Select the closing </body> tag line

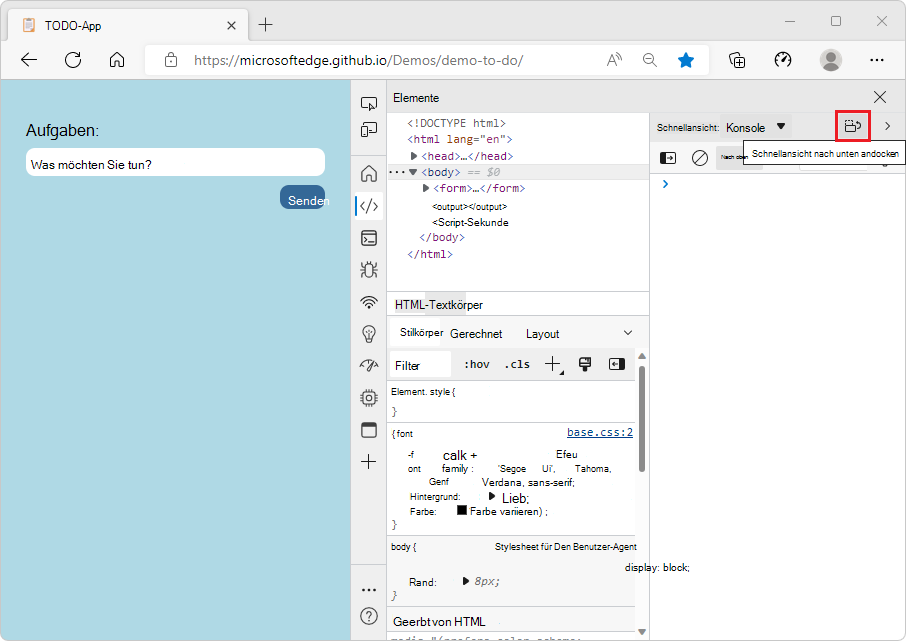[x=441, y=238]
